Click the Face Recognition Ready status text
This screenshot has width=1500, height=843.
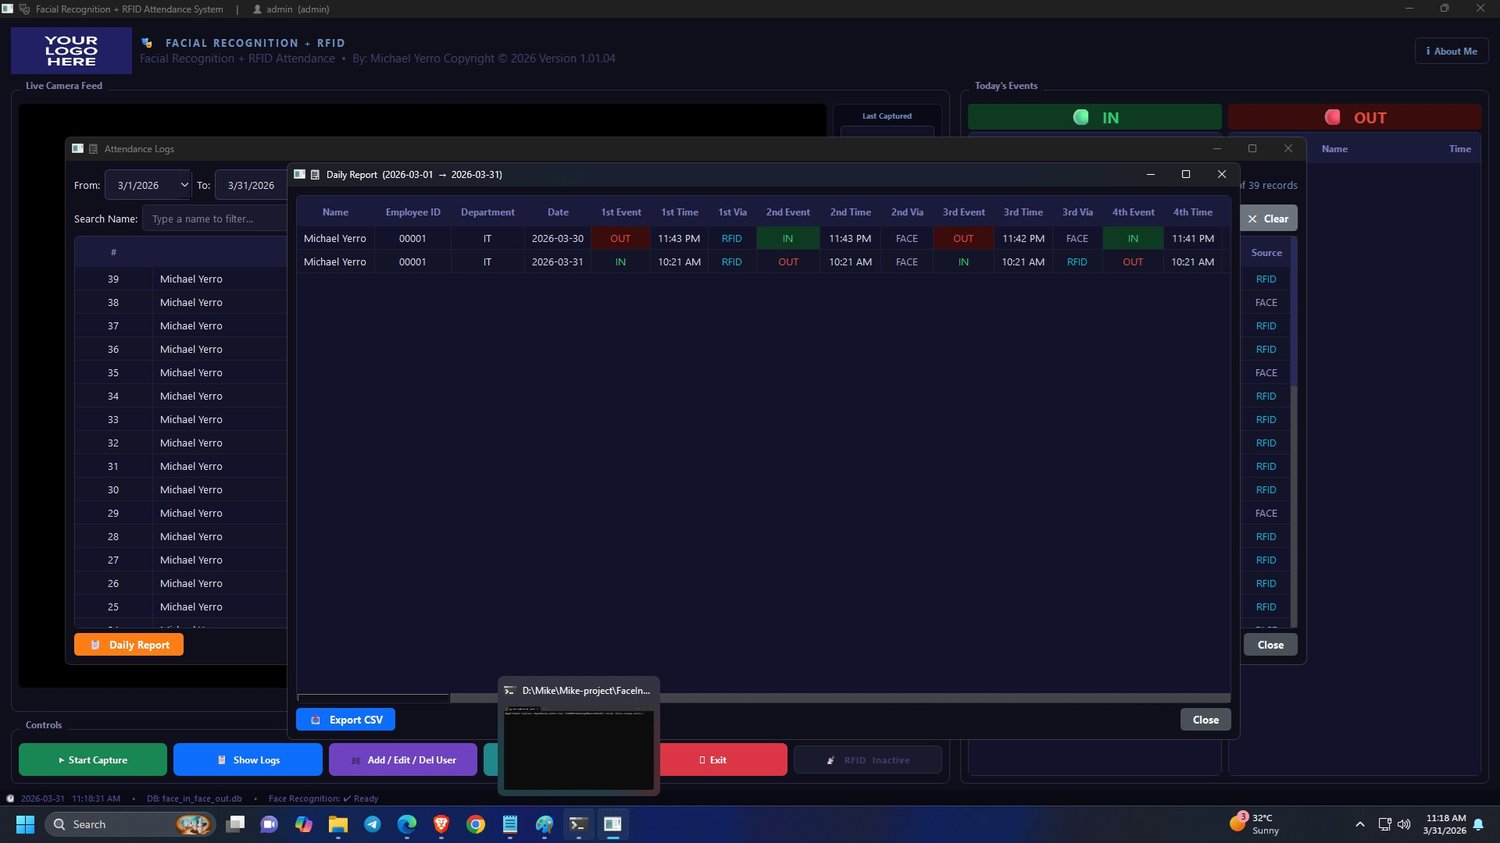(323, 799)
